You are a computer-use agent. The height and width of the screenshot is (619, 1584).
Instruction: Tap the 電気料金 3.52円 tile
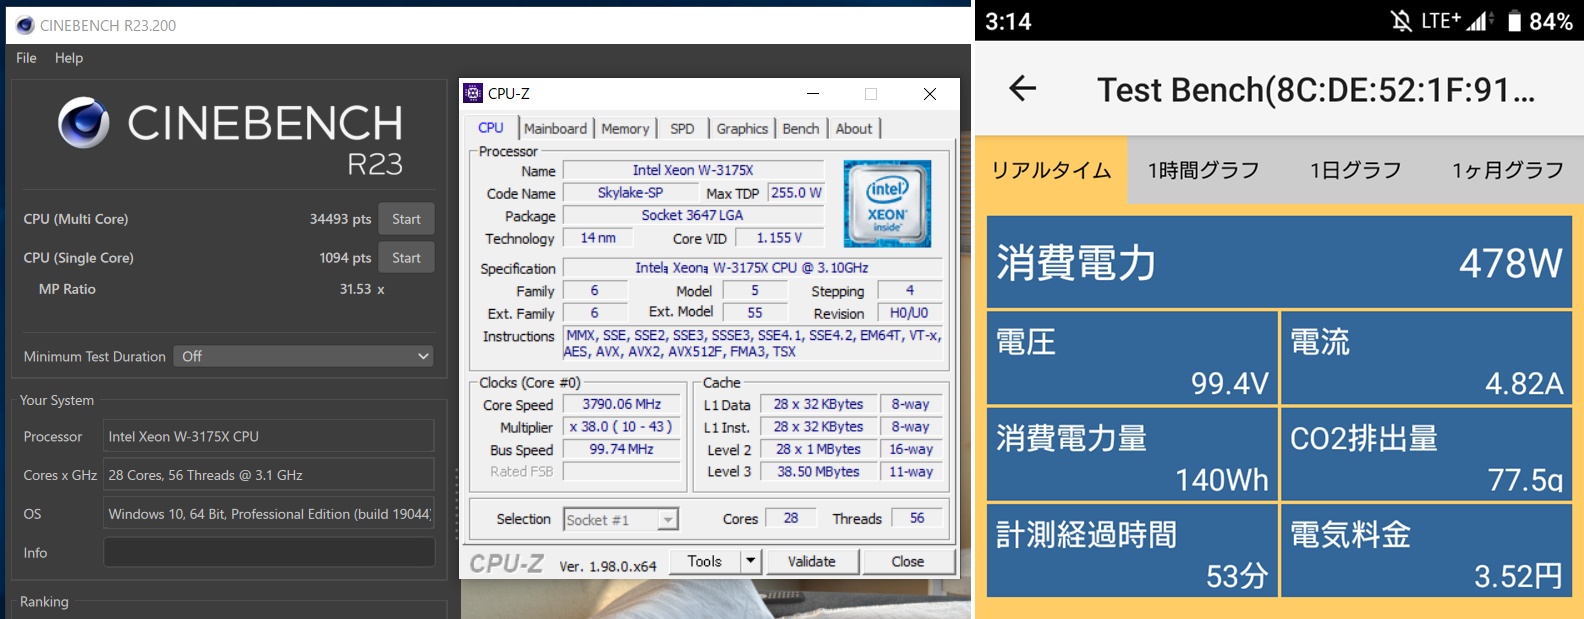click(1427, 550)
